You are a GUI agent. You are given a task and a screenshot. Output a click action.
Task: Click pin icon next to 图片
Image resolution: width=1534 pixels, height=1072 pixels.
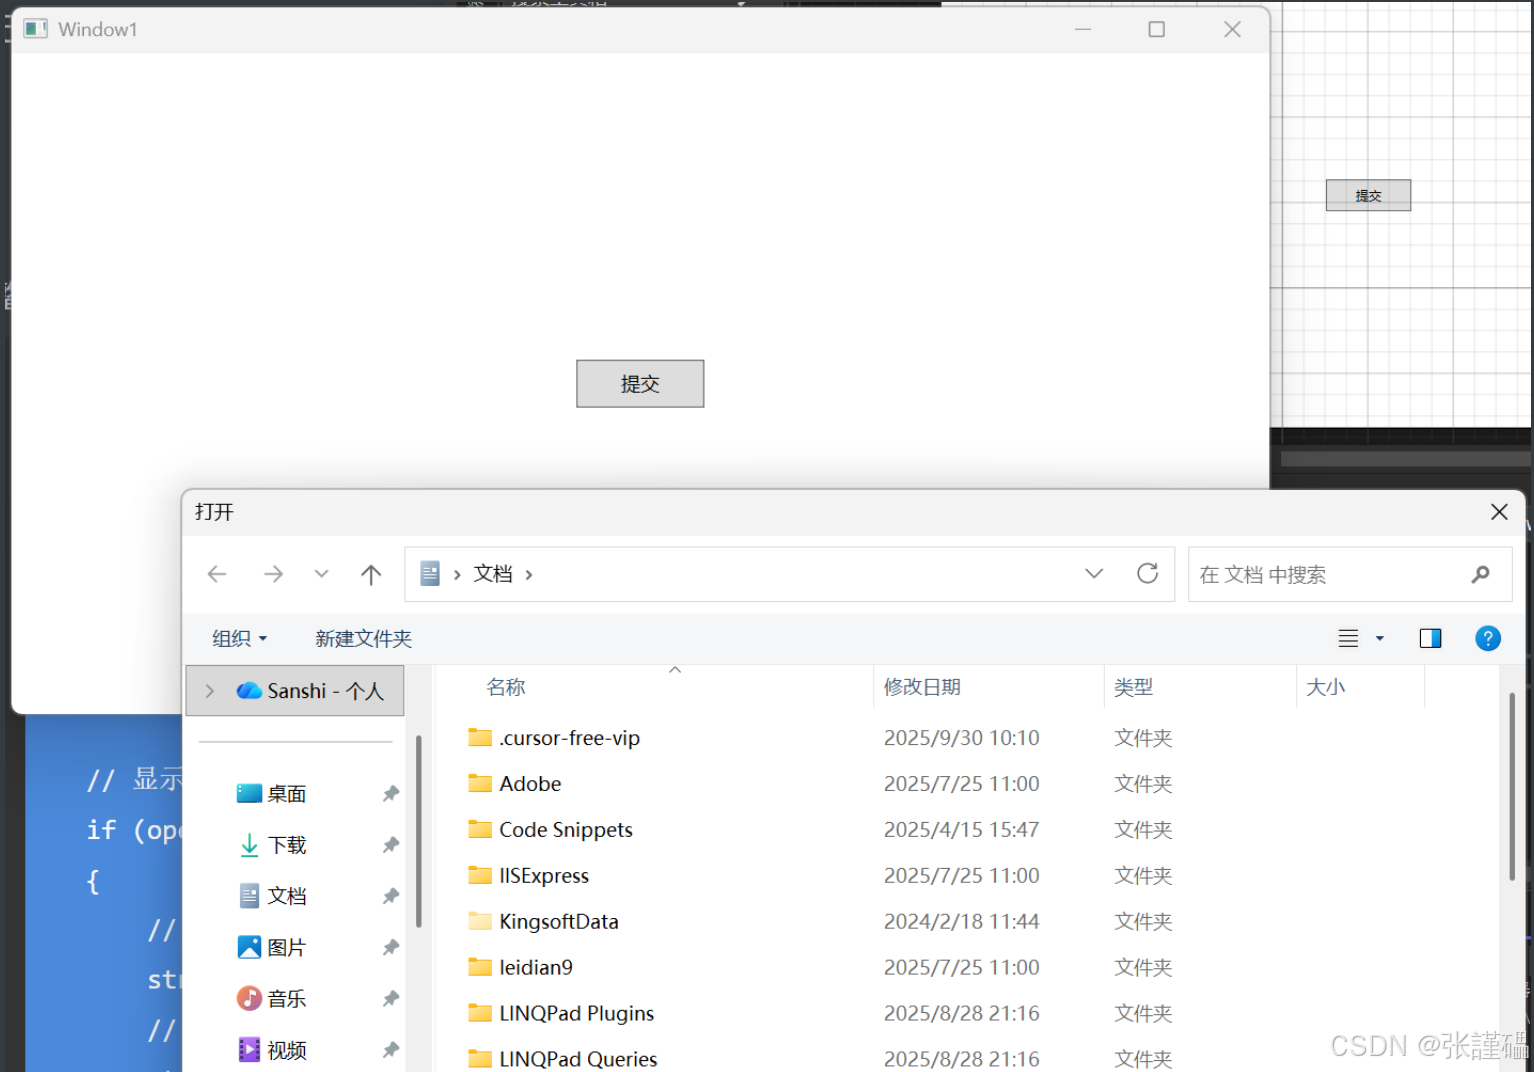(390, 947)
